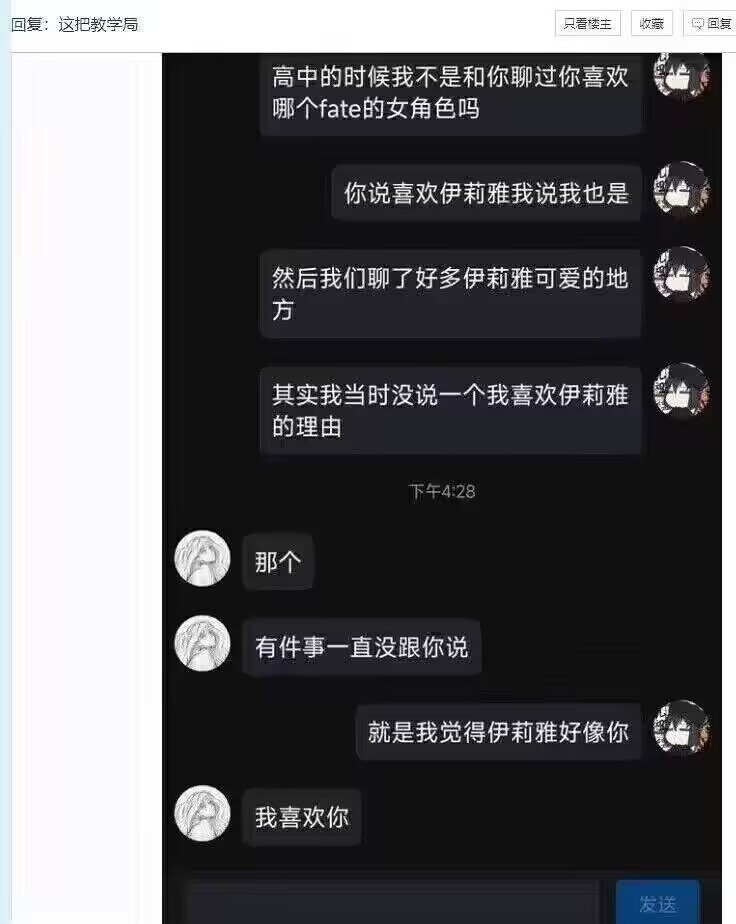Click the chat screenshot image thumbnail
The height and width of the screenshot is (924, 736).
[x=442, y=489]
